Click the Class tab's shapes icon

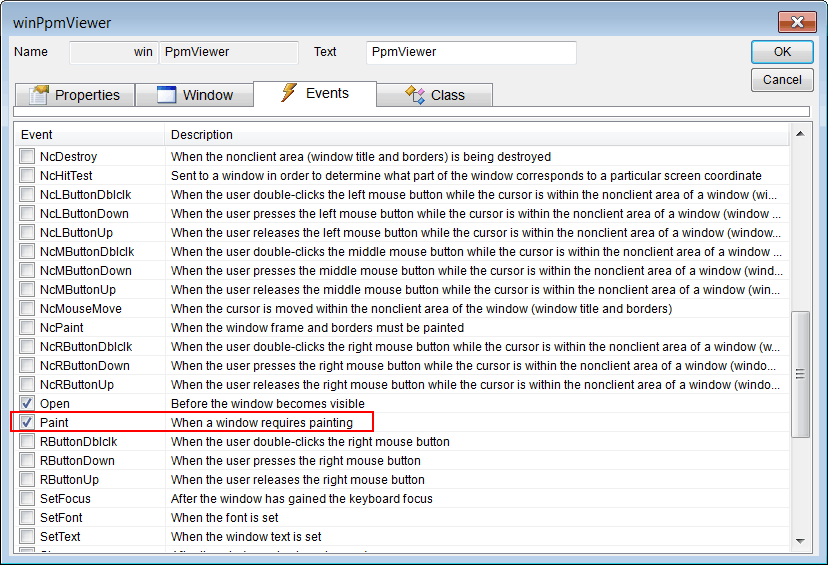[x=415, y=95]
